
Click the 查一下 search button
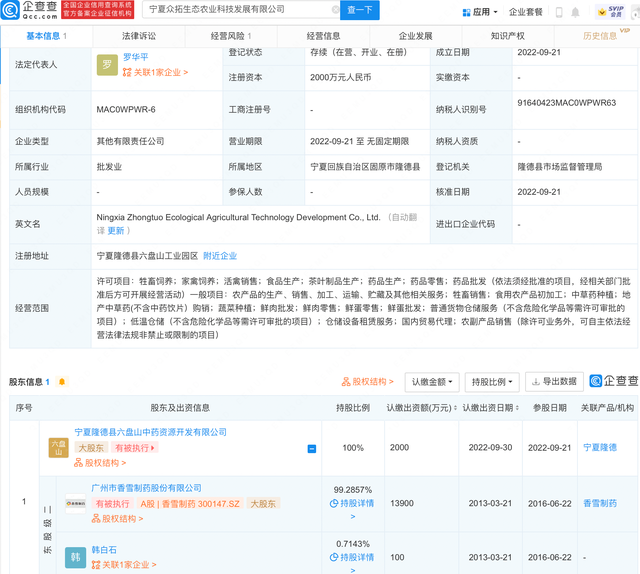click(x=359, y=10)
